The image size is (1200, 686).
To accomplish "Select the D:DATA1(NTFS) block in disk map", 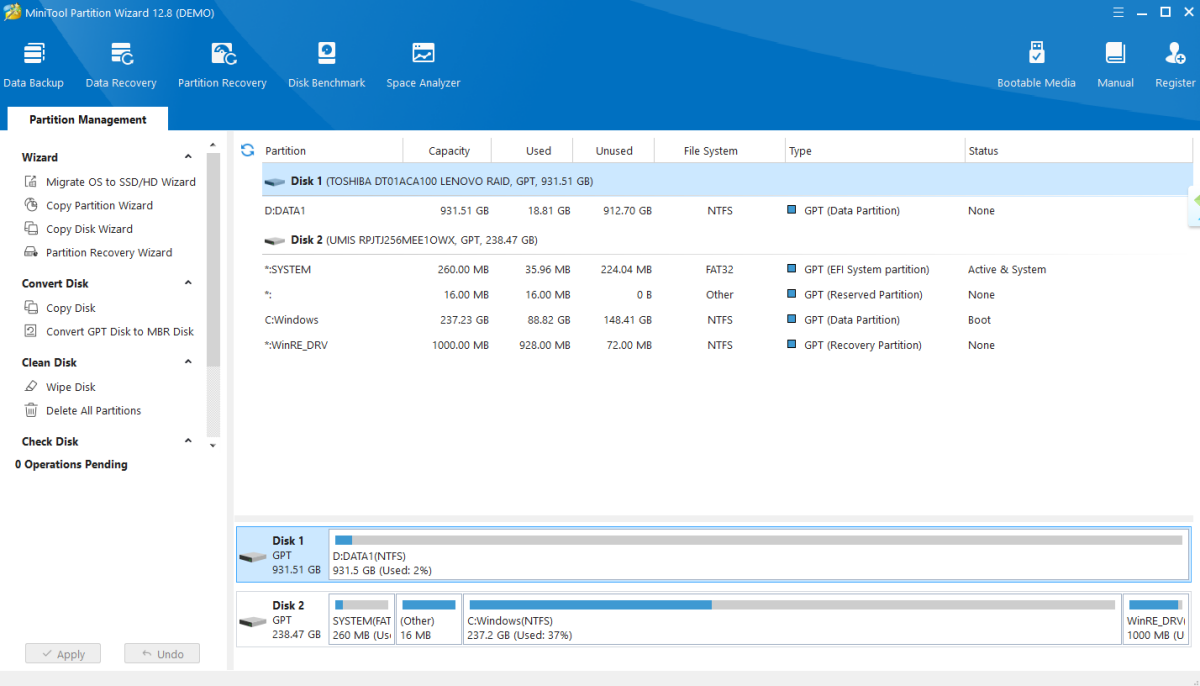I will pos(759,555).
